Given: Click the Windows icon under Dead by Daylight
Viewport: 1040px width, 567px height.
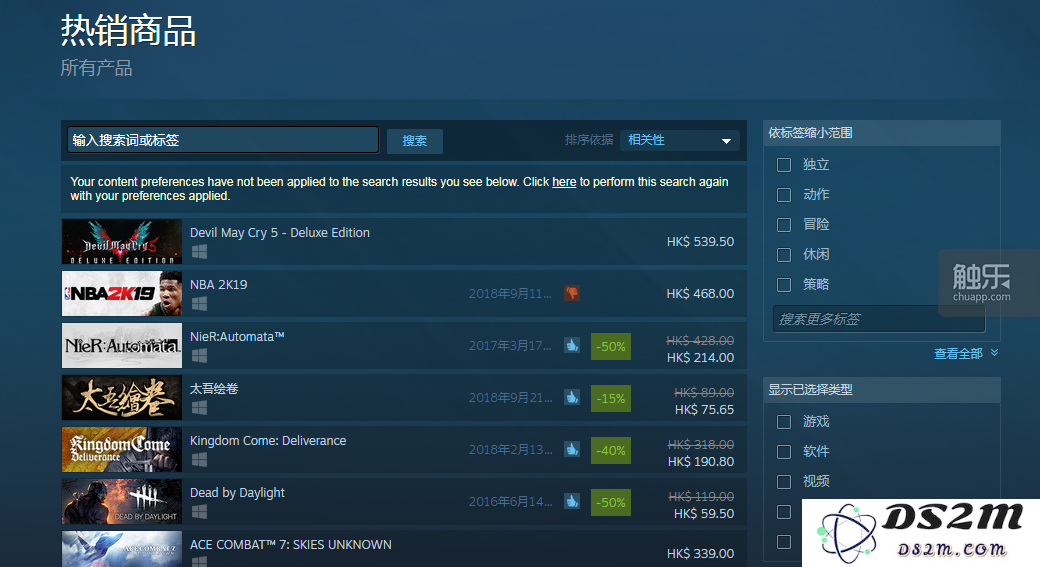Looking at the screenshot, I should (x=199, y=512).
